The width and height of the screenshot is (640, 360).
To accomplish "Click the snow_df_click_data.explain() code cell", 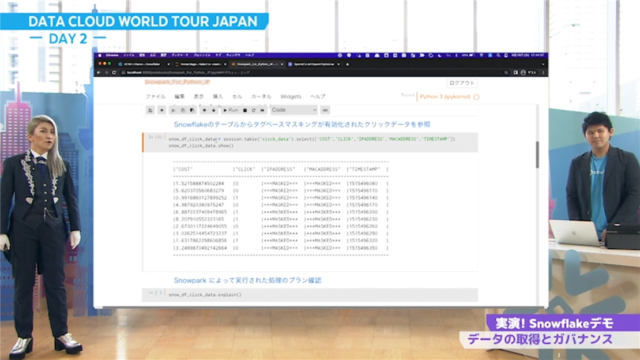I will pyautogui.click(x=310, y=295).
